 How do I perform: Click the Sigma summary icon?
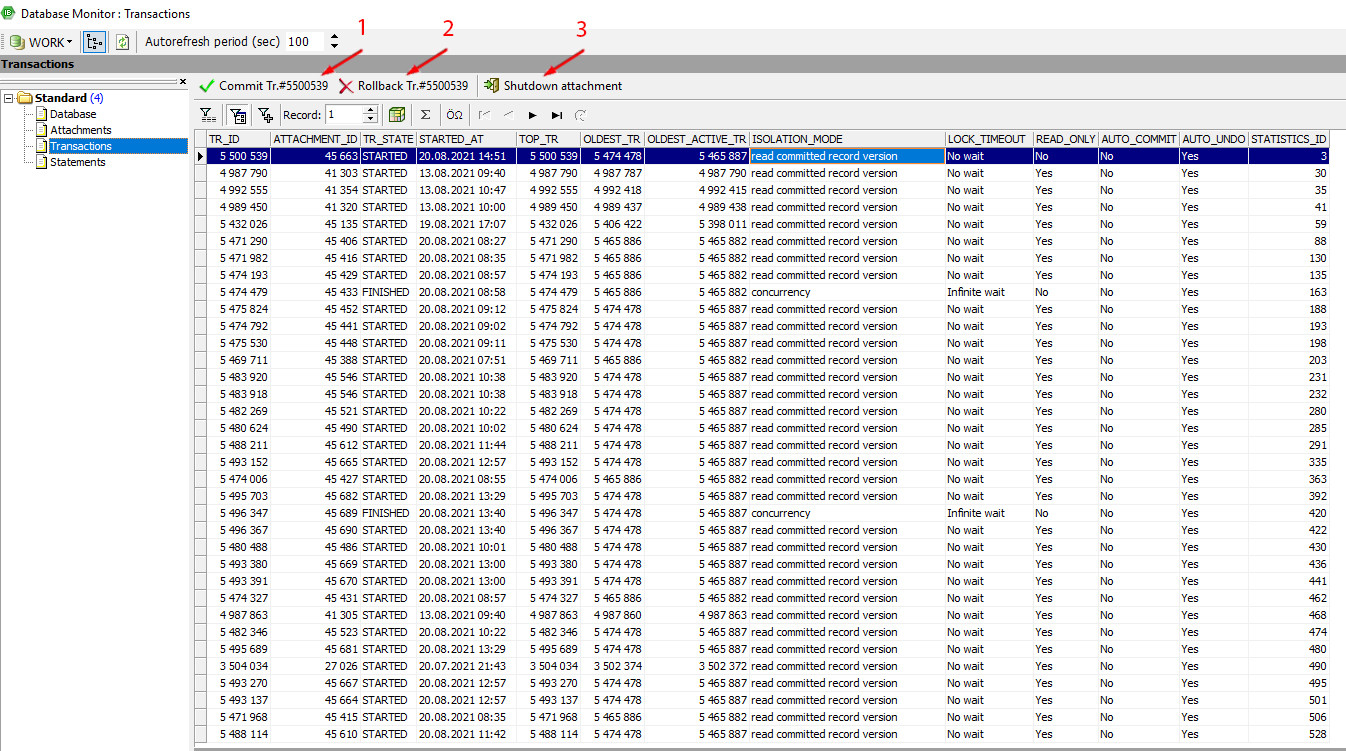(425, 115)
